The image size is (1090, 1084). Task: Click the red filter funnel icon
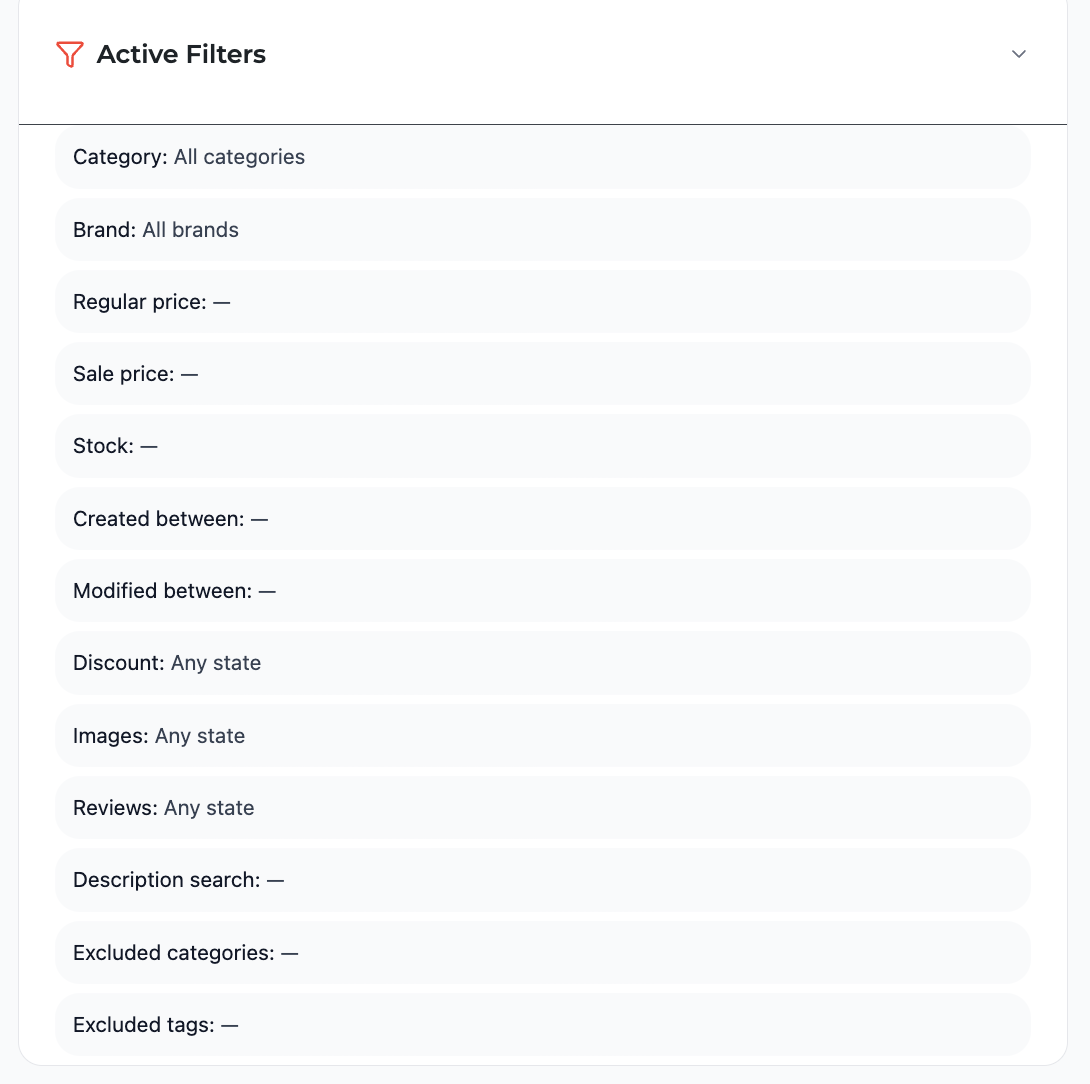[69, 54]
